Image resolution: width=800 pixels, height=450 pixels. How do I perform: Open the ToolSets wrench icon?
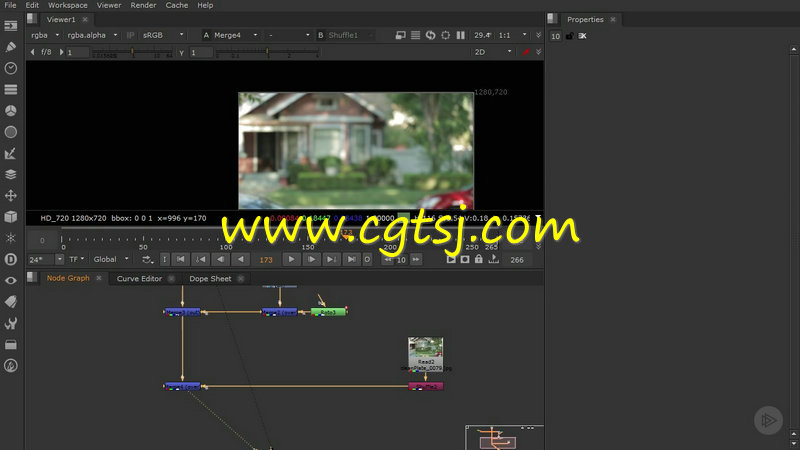coord(11,323)
